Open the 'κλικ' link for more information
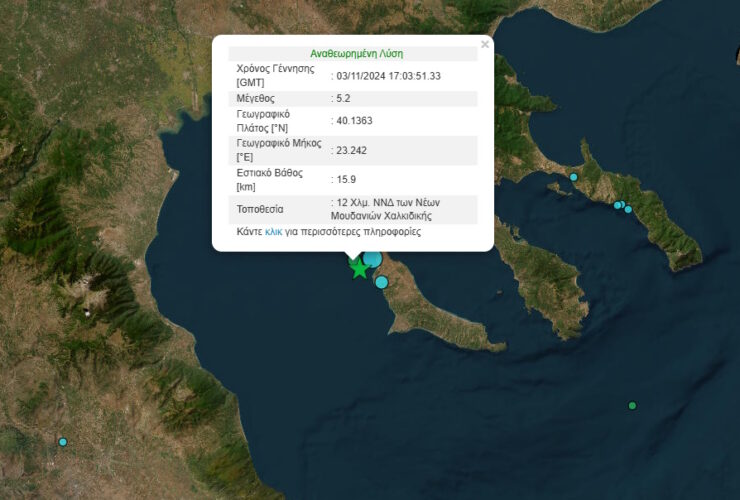Image resolution: width=740 pixels, height=500 pixels. 273,231
